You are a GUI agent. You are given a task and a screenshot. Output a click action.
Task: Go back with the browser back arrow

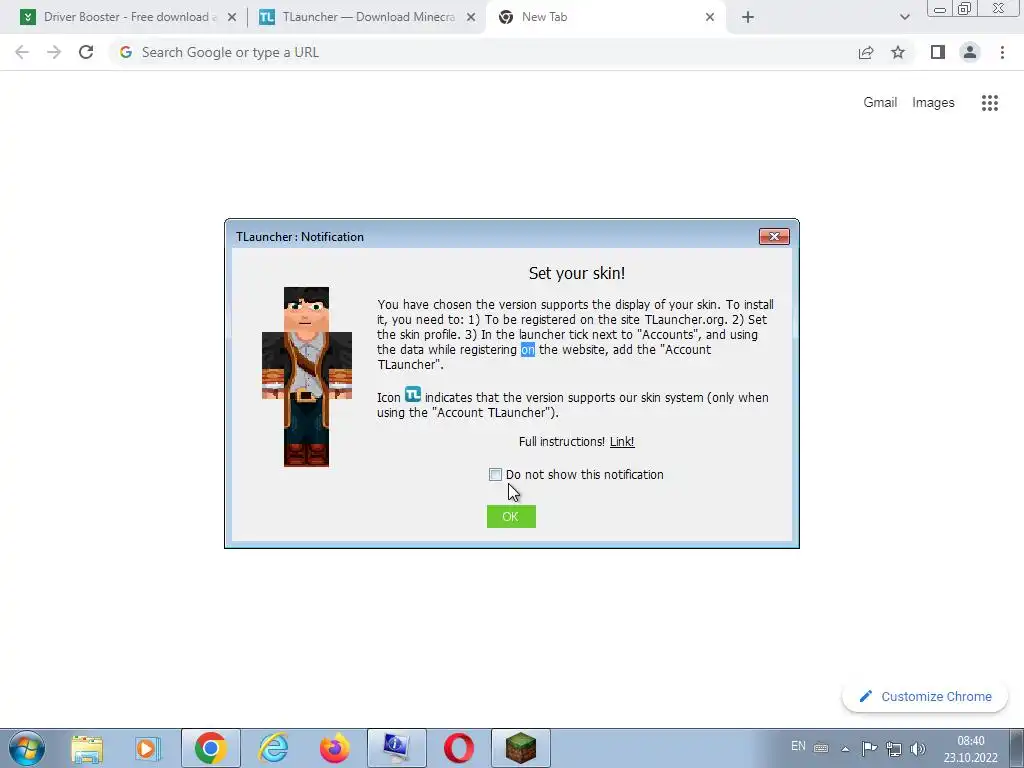[x=22, y=52]
